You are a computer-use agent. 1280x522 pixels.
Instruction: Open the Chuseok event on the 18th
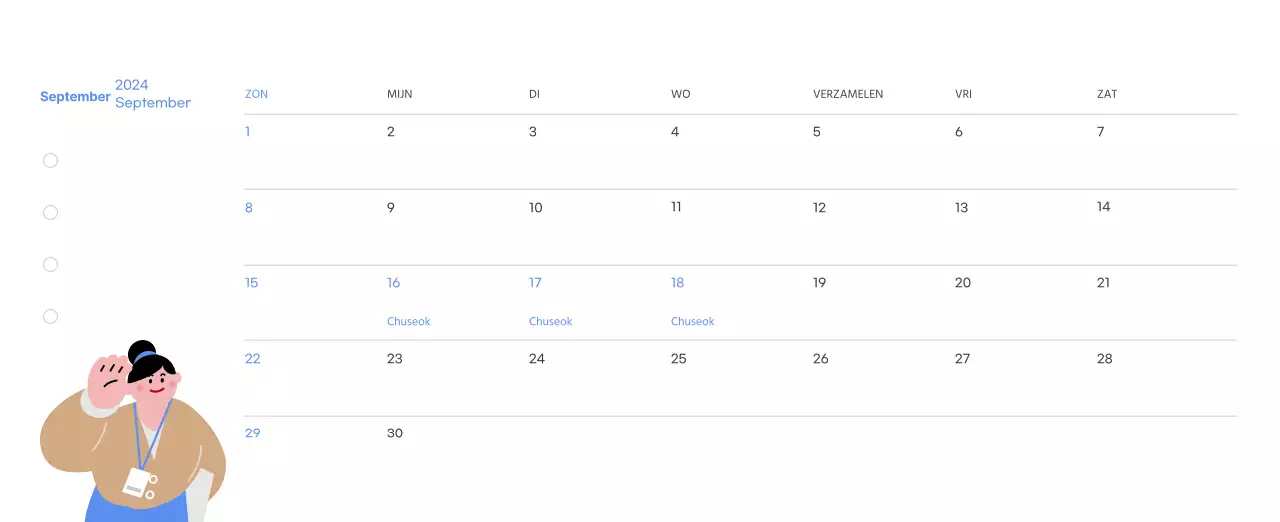pyautogui.click(x=693, y=322)
